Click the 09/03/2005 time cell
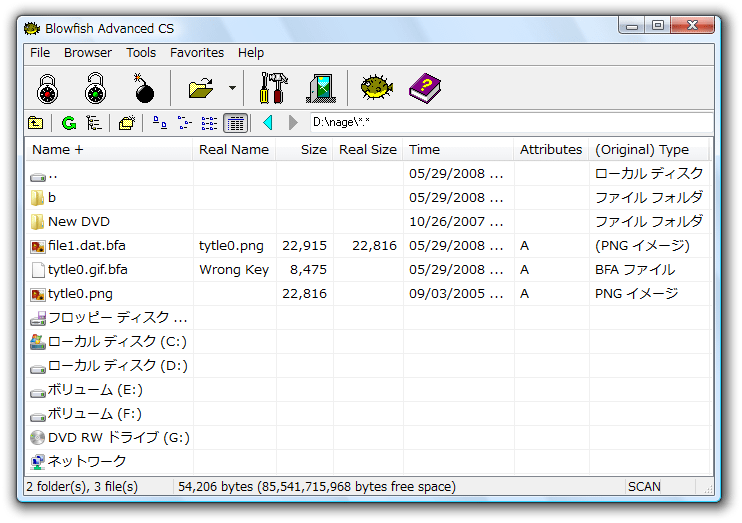Screen dimensions: 742x523 pyautogui.click(x=456, y=294)
